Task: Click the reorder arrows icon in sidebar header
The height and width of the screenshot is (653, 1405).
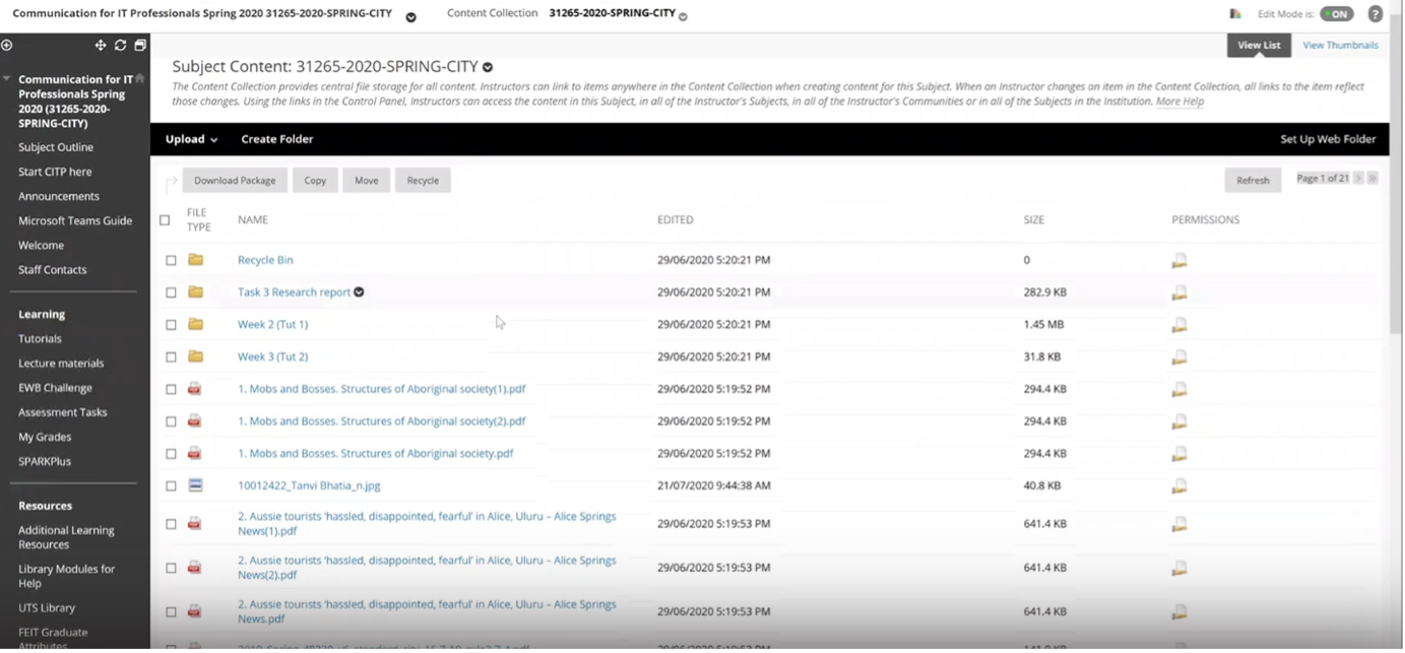Action: pyautogui.click(x=100, y=45)
